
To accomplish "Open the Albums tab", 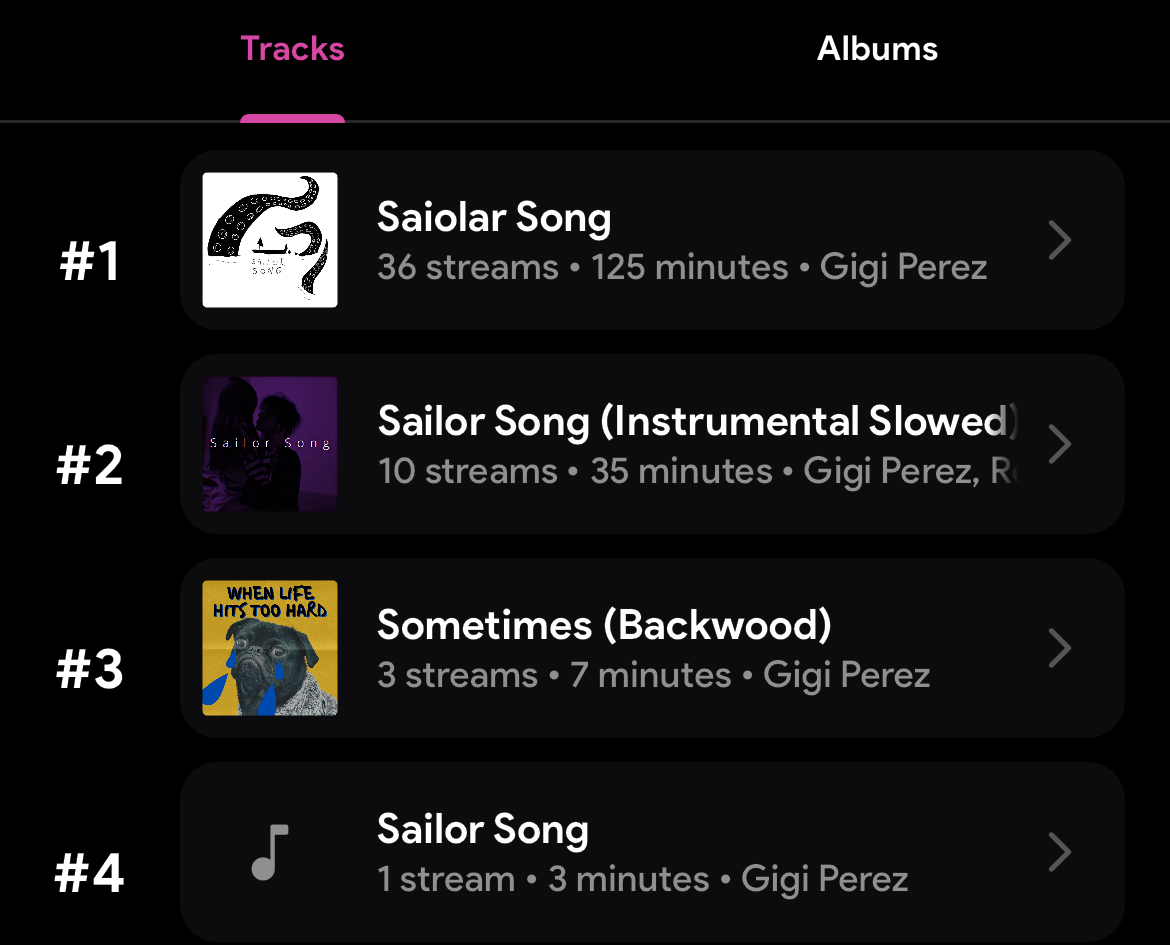I will 877,49.
